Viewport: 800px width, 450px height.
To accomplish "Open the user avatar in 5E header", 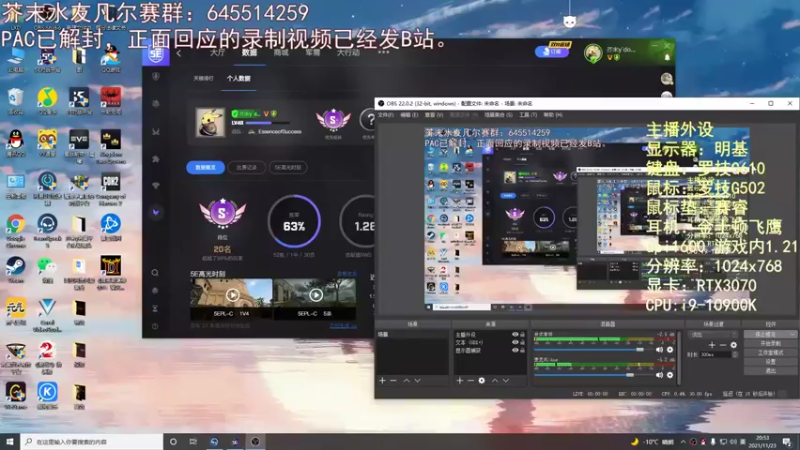I will 593,53.
